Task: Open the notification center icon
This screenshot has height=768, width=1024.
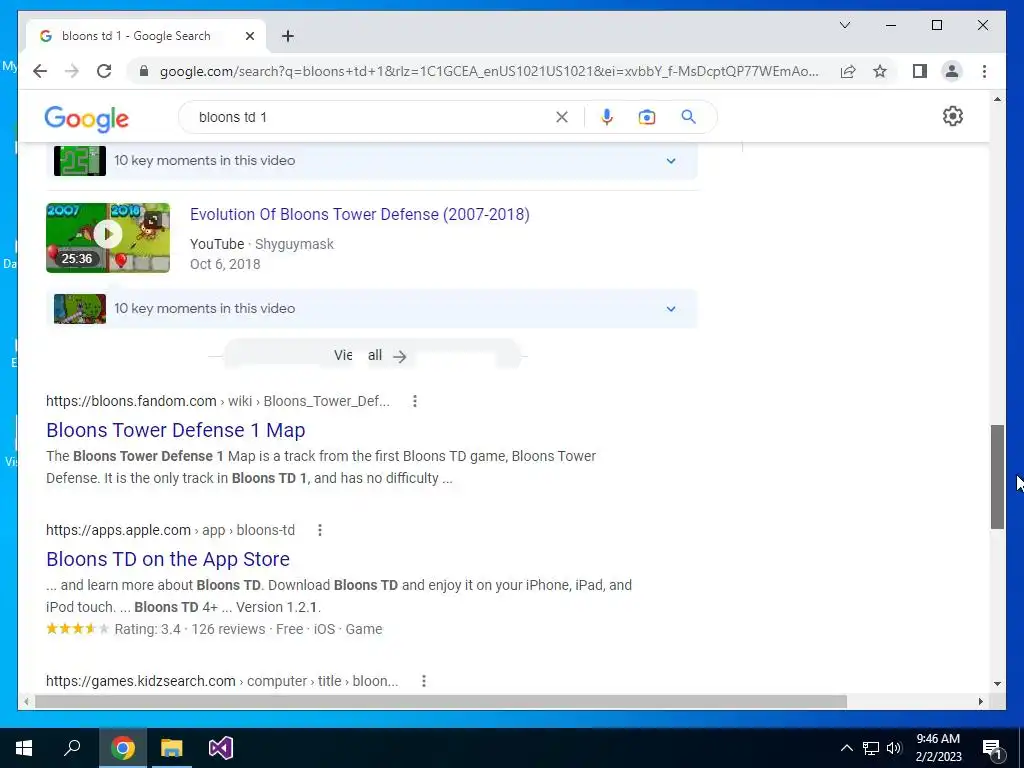Action: click(991, 748)
